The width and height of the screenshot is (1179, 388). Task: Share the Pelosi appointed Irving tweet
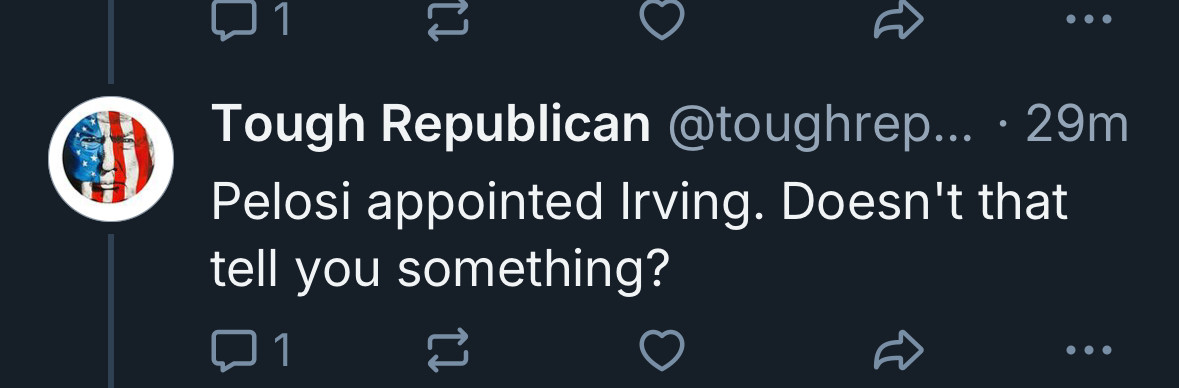pos(899,350)
